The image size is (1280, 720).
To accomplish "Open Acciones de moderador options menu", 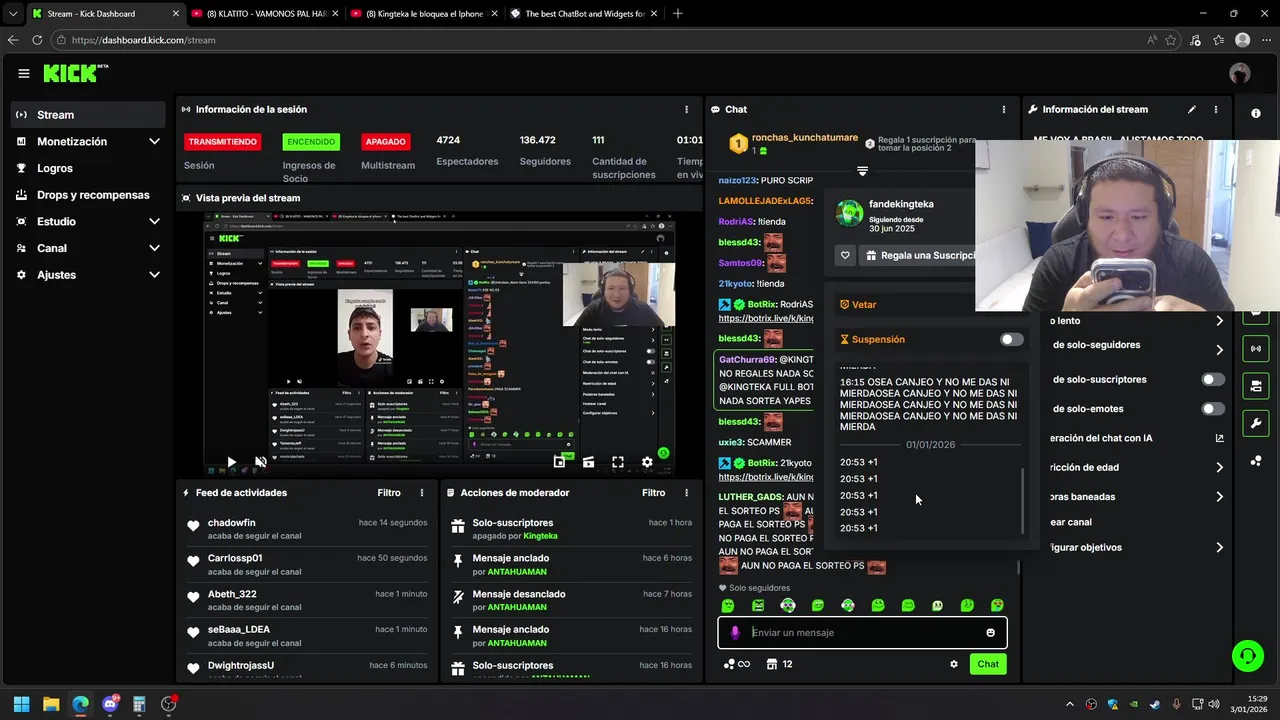I will point(686,493).
